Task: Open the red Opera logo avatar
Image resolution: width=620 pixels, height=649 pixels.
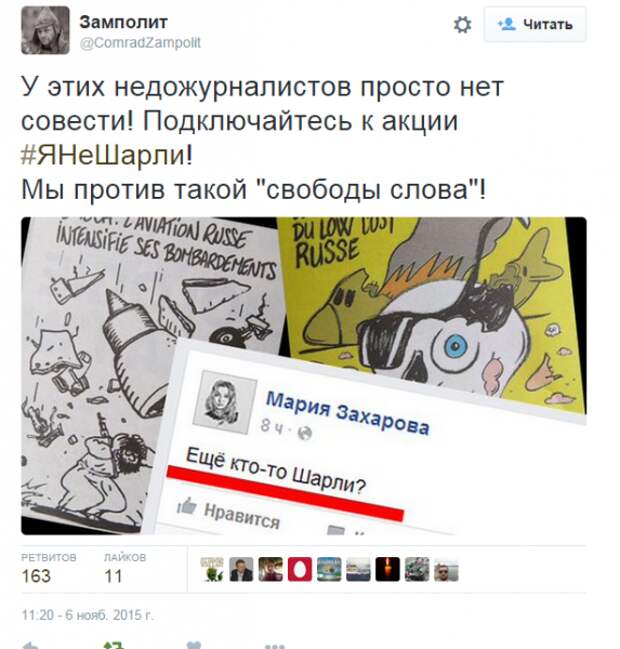Action: 300,569
